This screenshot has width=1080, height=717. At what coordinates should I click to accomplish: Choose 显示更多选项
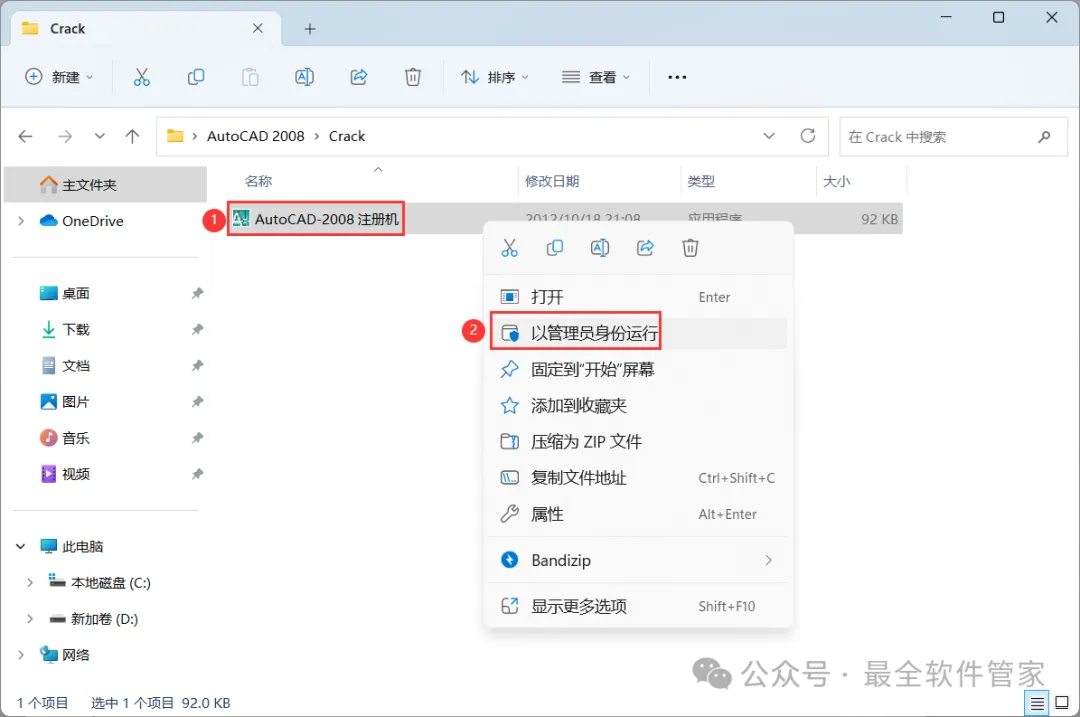click(x=638, y=606)
